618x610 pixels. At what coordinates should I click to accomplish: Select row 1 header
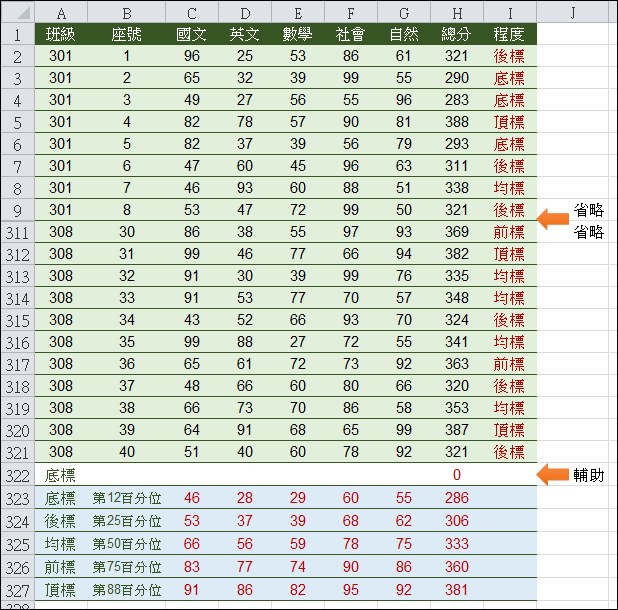18,35
